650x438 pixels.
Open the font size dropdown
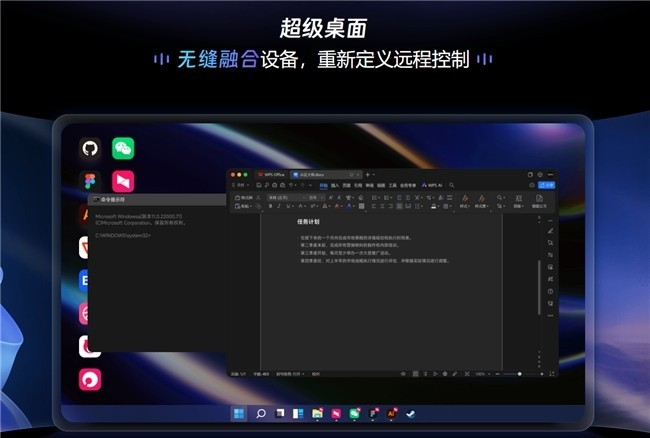coord(322,197)
